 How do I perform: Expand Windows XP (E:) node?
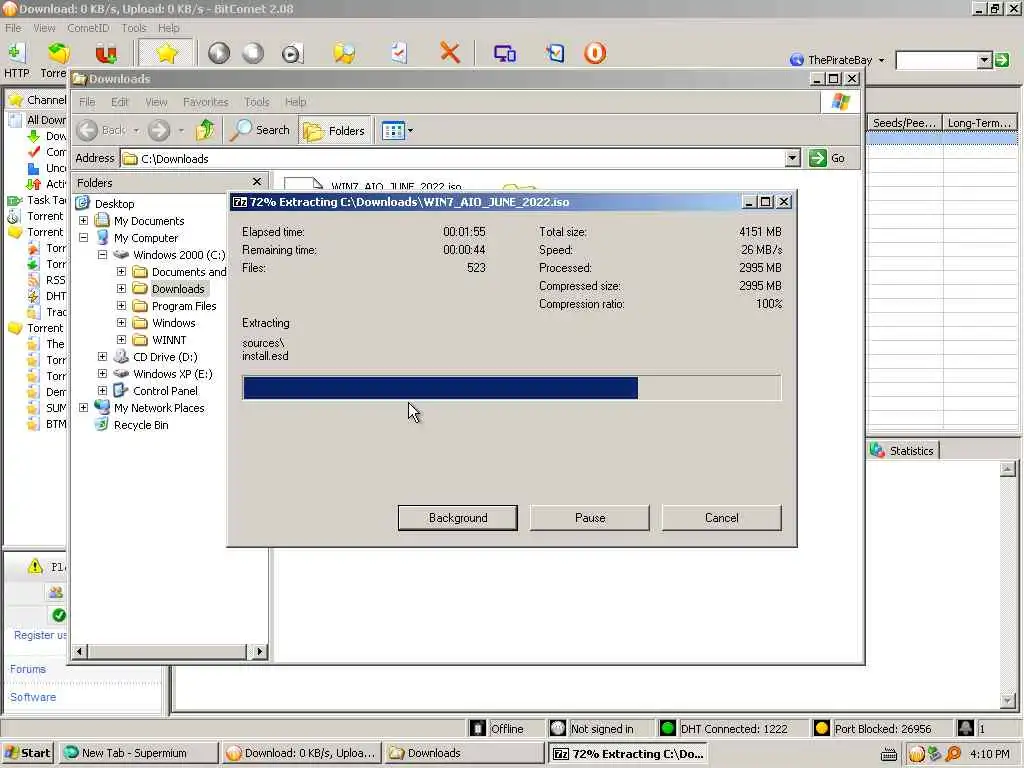103,374
